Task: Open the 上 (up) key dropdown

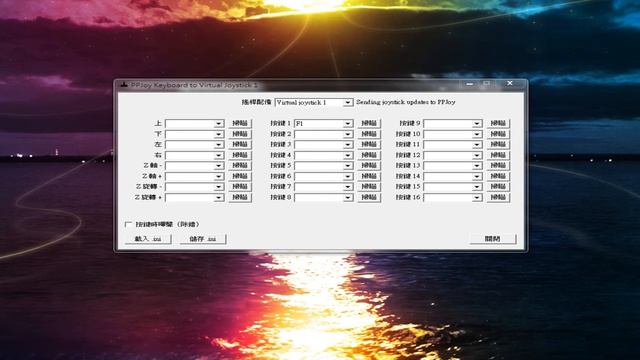Action: [194, 123]
